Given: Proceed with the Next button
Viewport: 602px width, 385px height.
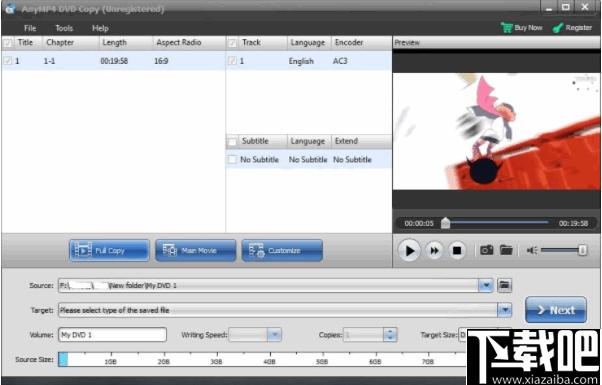Looking at the screenshot, I should [x=556, y=310].
